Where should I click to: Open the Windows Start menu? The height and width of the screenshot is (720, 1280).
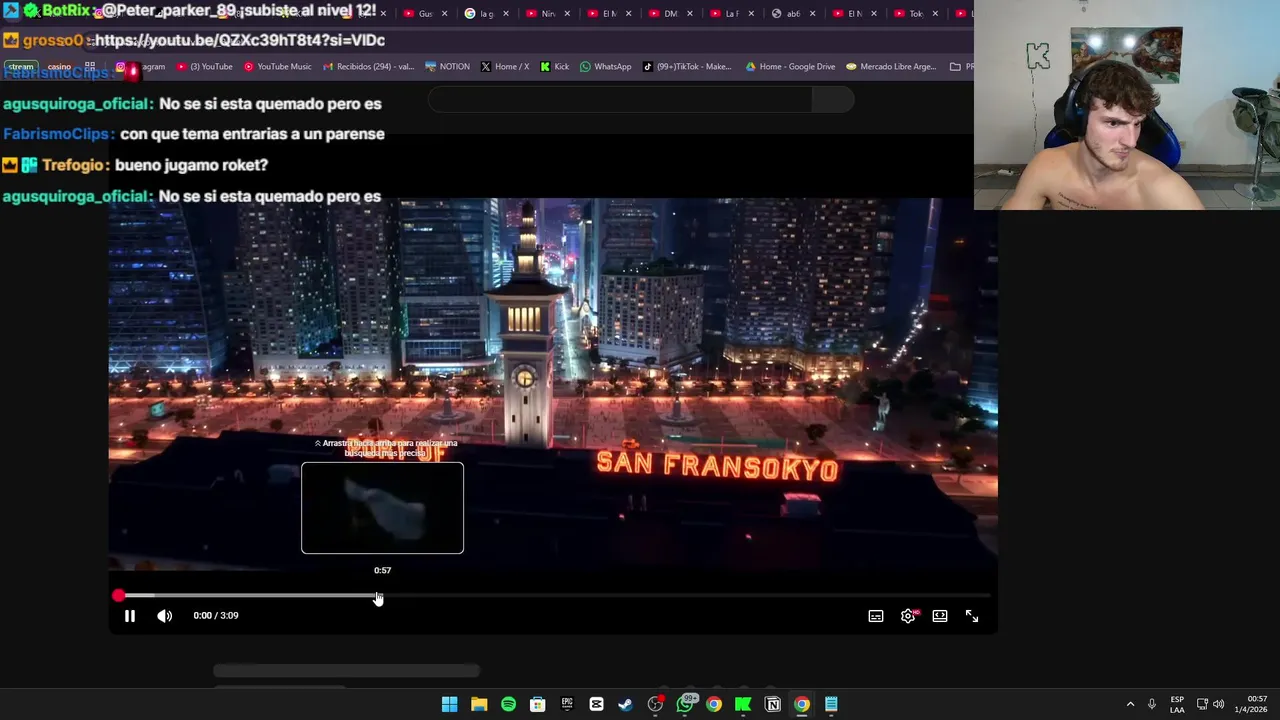pos(450,704)
